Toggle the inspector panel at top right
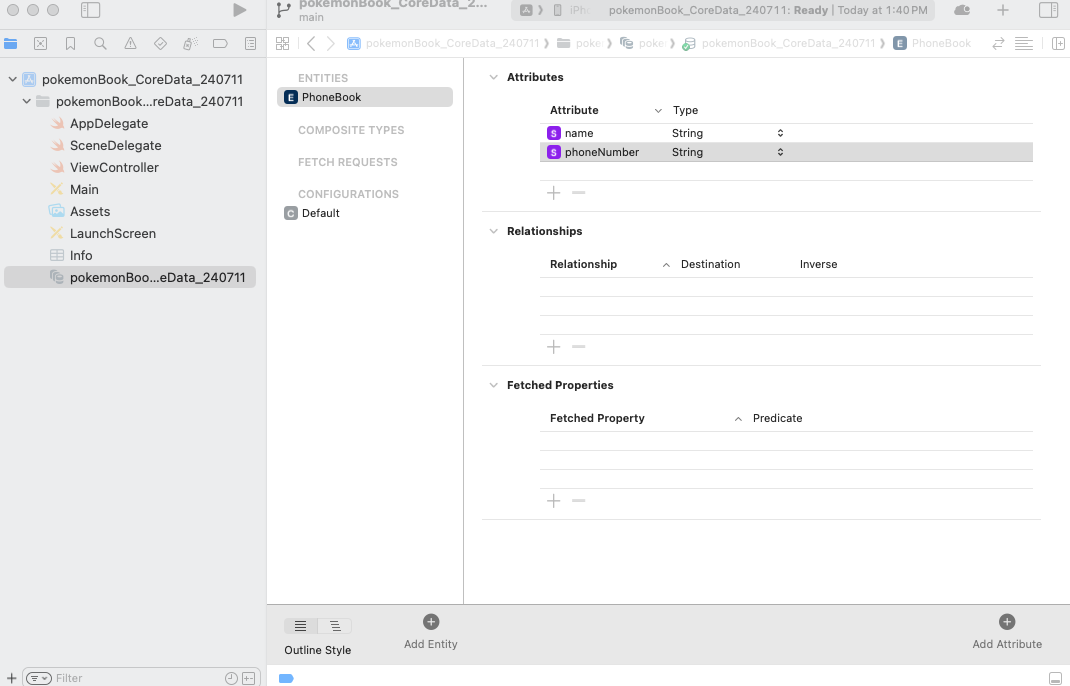 pos(1048,10)
